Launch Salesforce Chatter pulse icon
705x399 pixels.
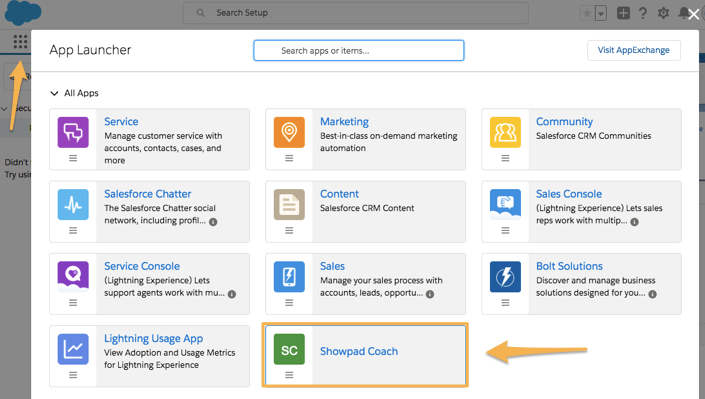tap(73, 205)
